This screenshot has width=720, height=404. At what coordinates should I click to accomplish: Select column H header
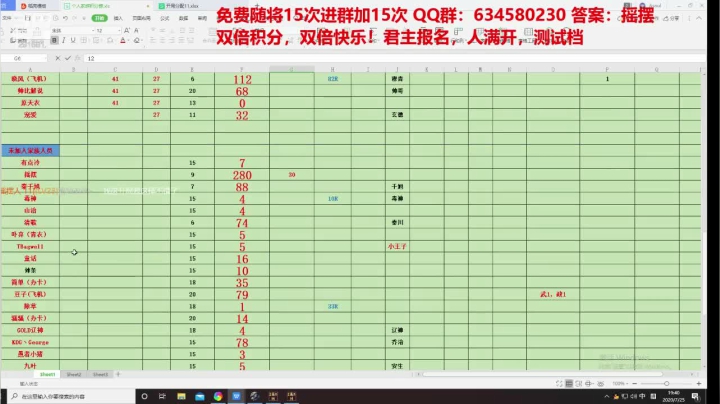[332, 69]
